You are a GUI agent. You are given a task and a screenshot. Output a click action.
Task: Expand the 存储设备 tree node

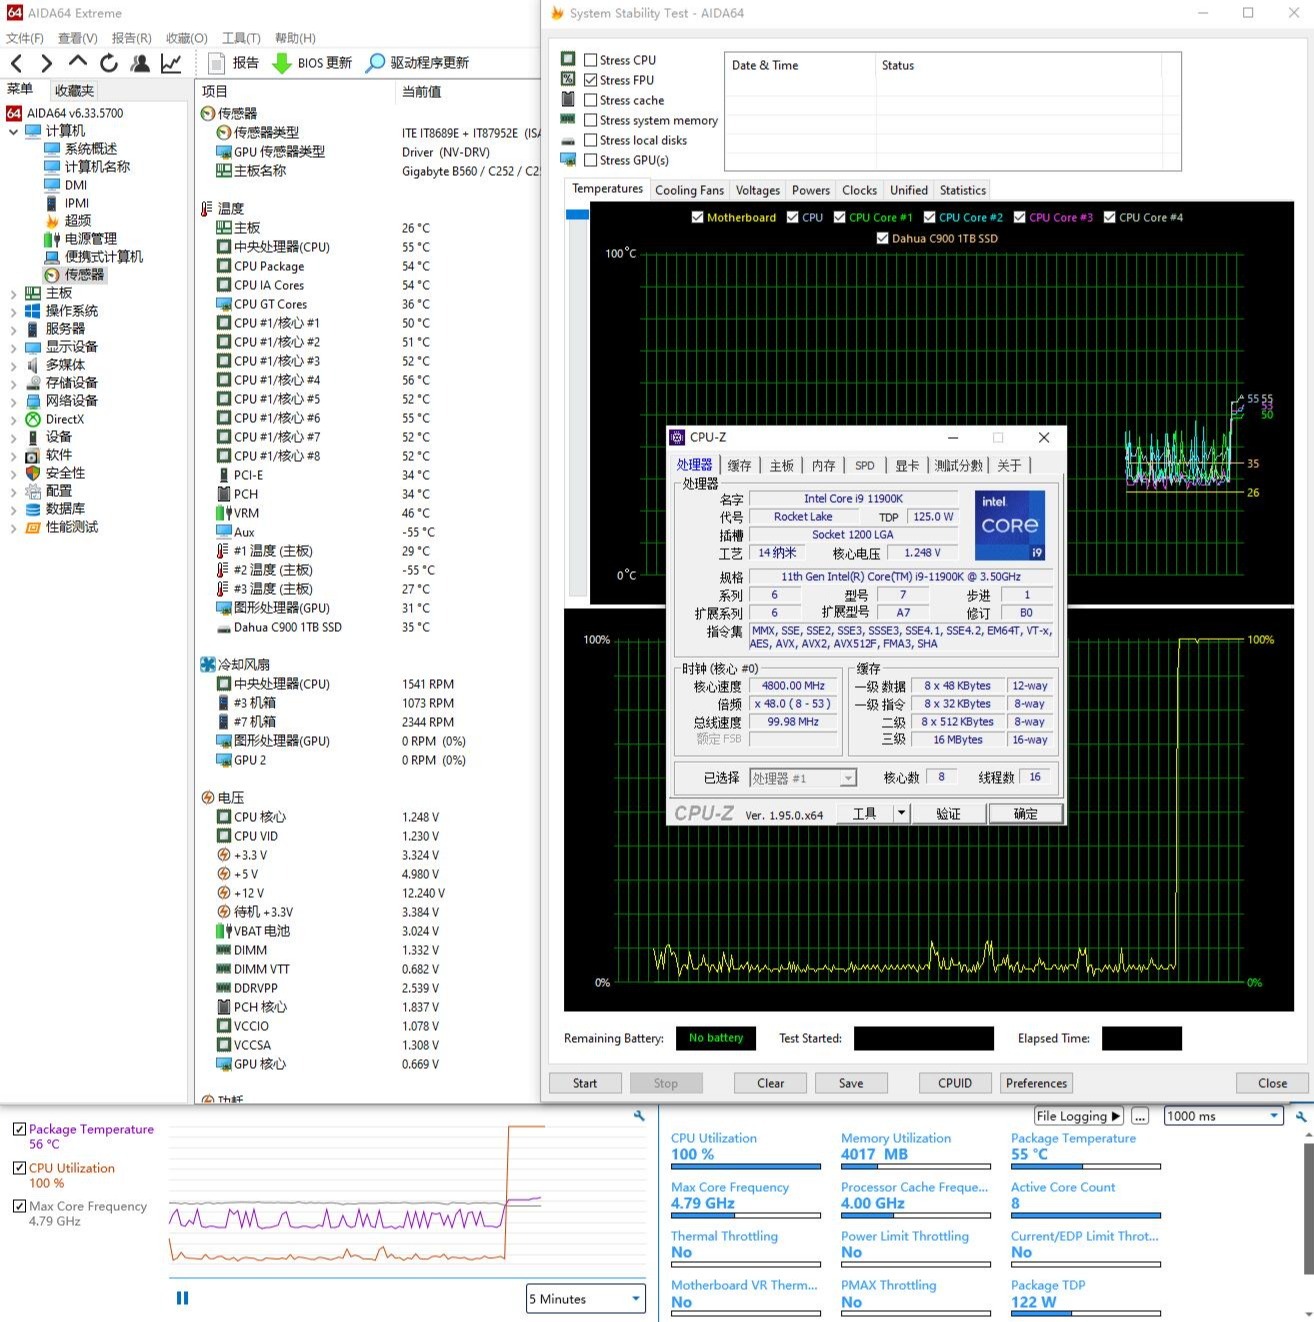pos(13,383)
